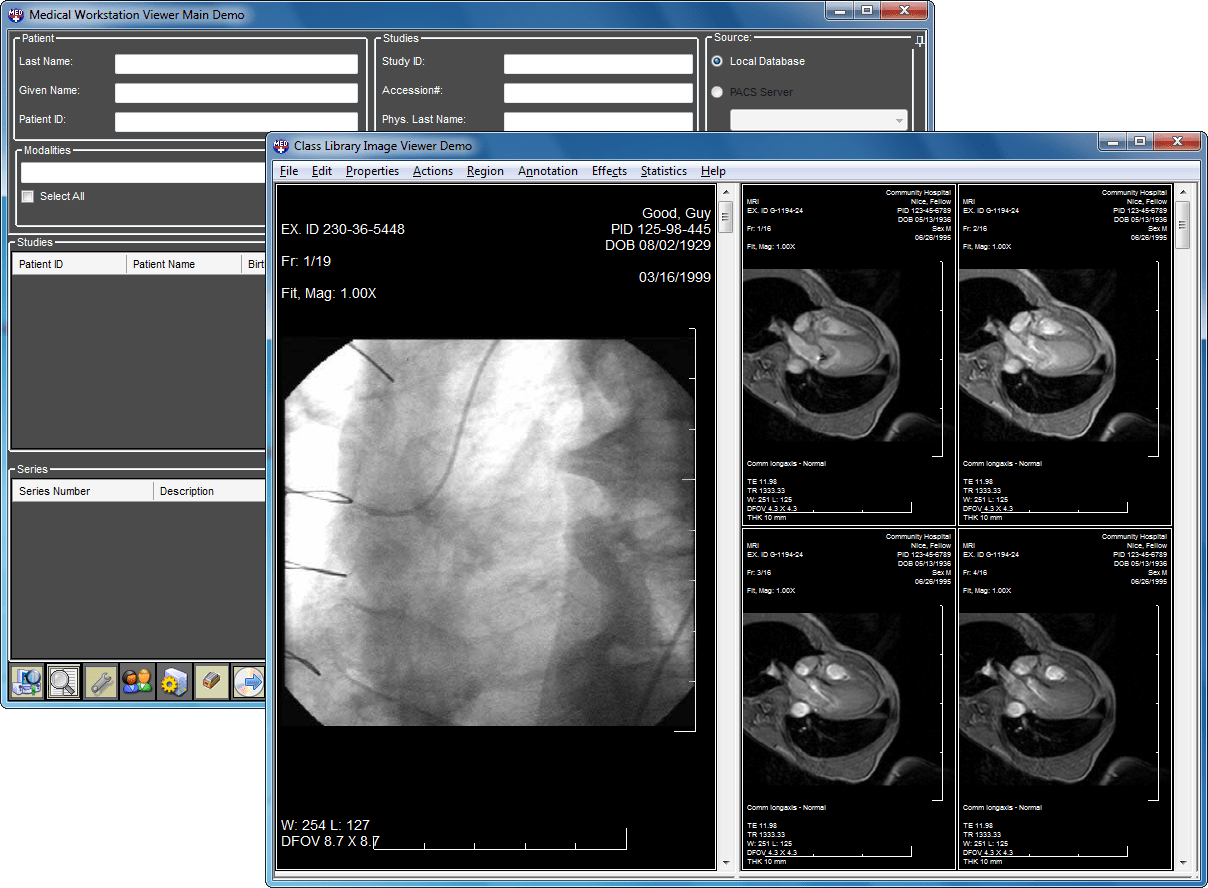Click the Class Library Image Viewer title bar icon
Screen dimensions: 1208x888
point(281,146)
